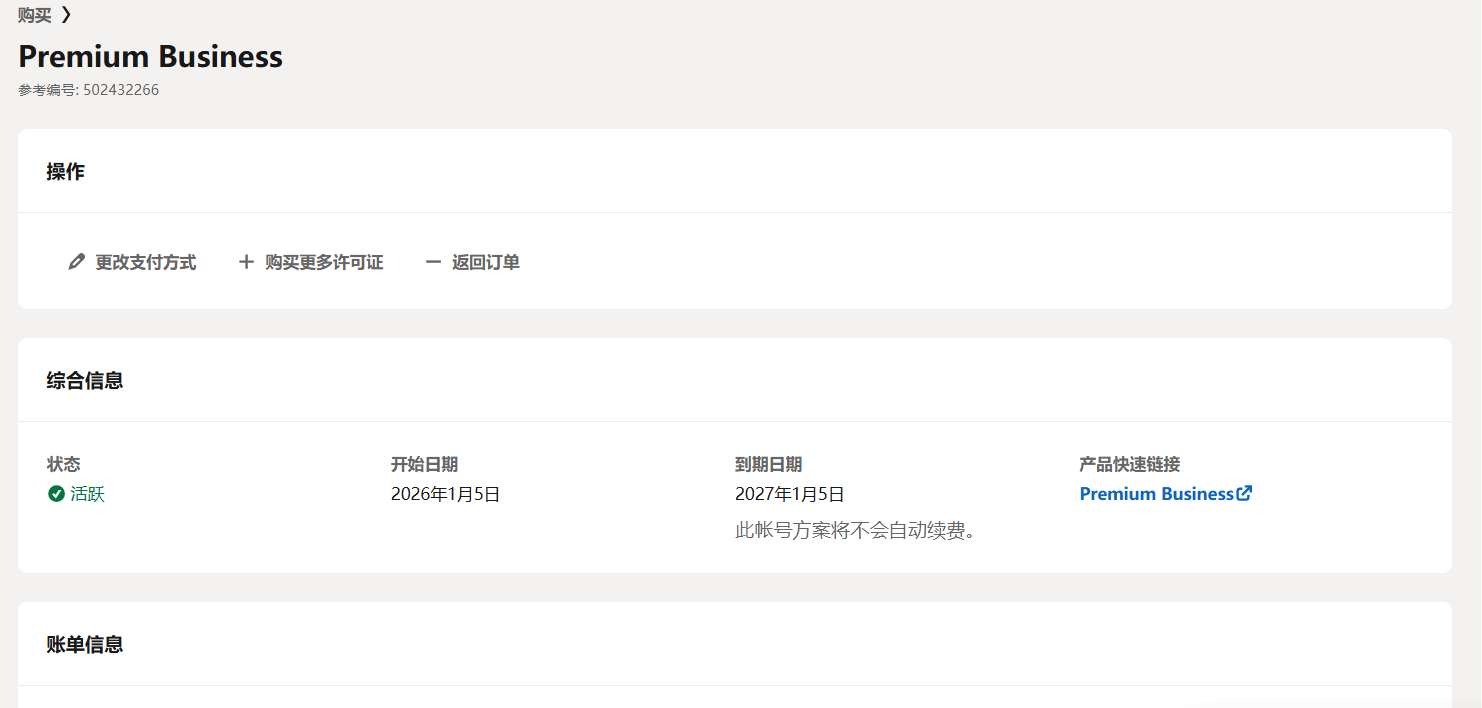Click the reference number 502432266
Image resolution: width=1482 pixels, height=708 pixels.
[120, 90]
